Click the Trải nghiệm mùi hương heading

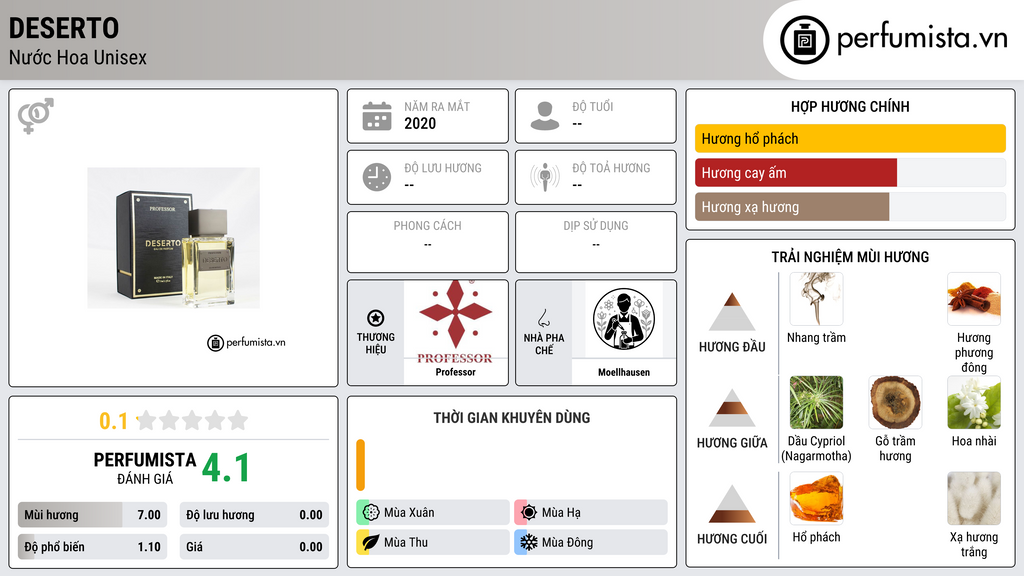click(850, 257)
